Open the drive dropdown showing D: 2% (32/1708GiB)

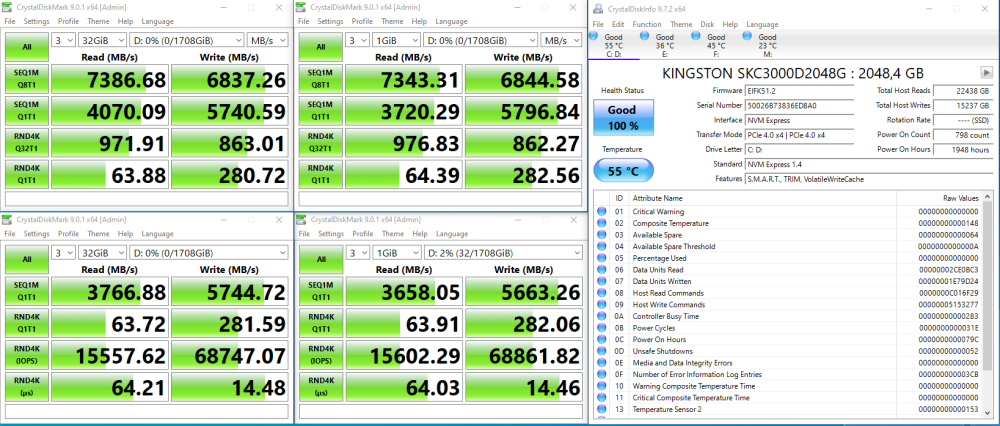click(x=500, y=253)
